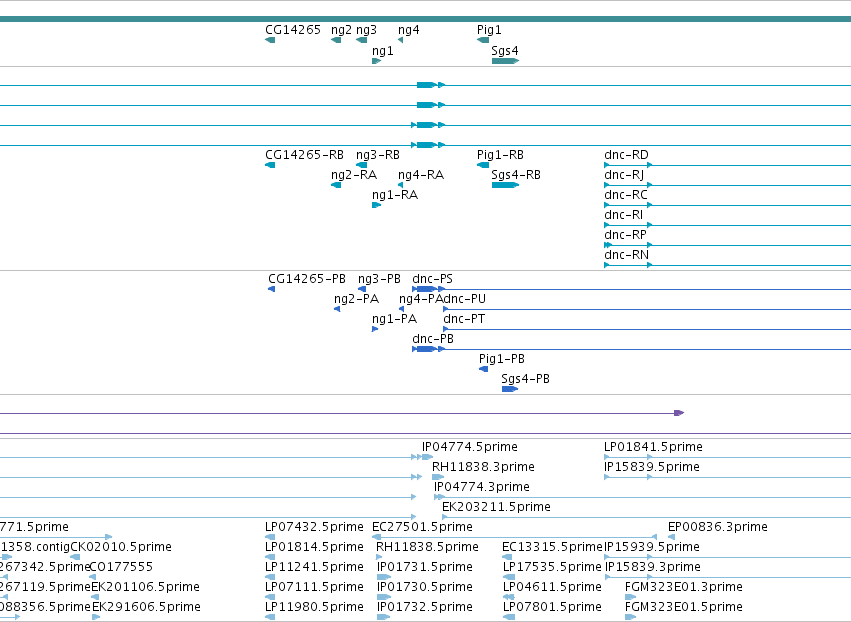Select transcript ng2-RA
851x622 pixels.
coord(354,175)
